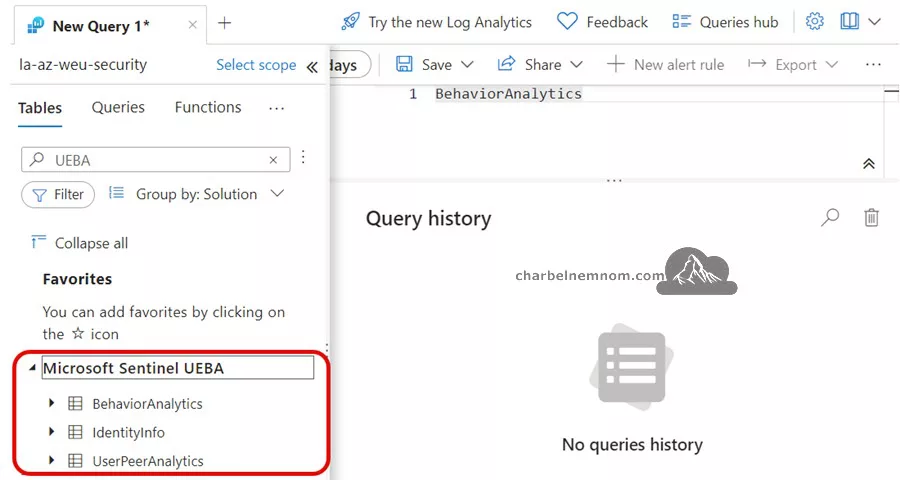Open more tabs ellipsis in side pane
Image resolution: width=900 pixels, height=480 pixels.
[276, 109]
